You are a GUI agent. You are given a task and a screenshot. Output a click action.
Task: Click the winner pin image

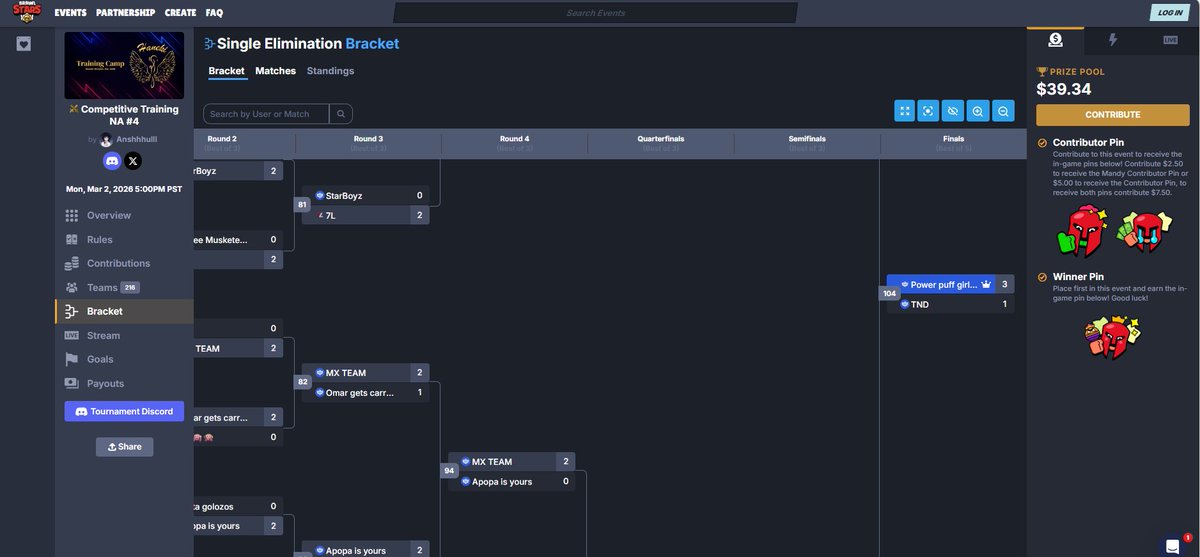[1112, 338]
